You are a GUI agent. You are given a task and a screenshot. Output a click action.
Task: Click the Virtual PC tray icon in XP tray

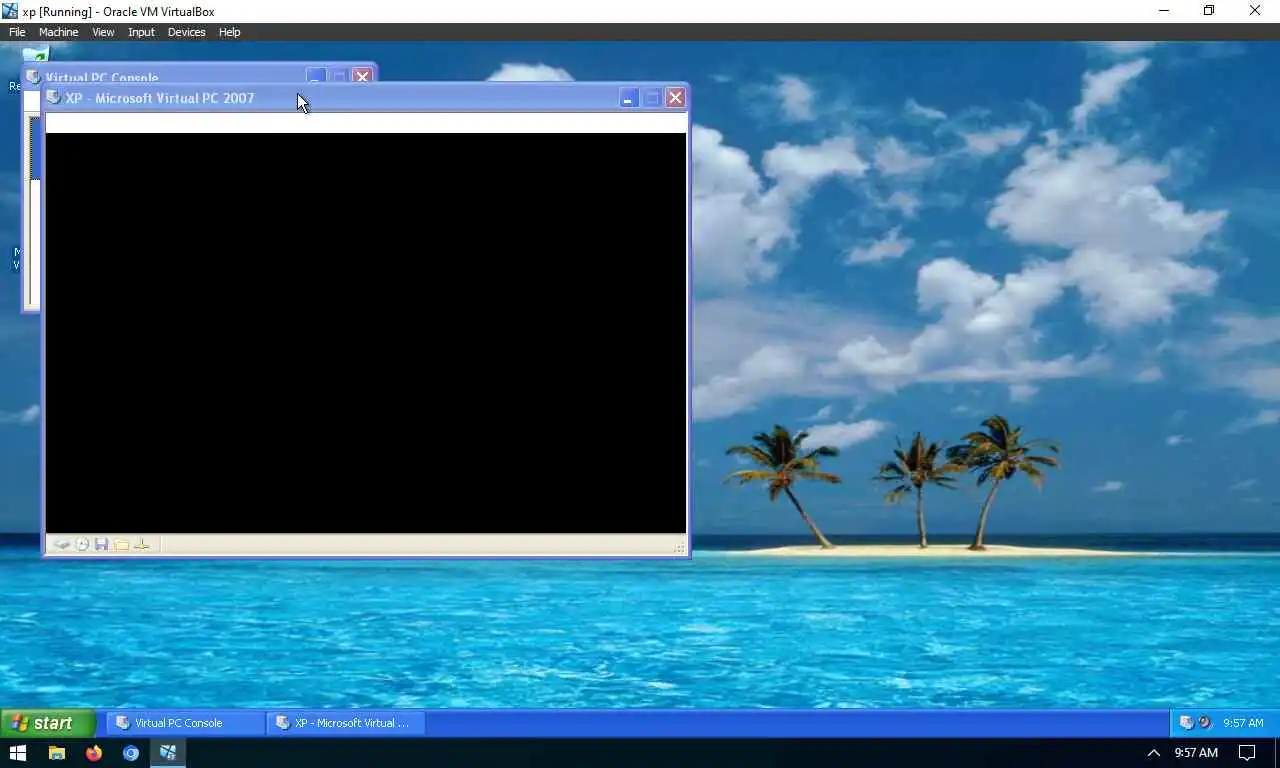click(x=1186, y=723)
